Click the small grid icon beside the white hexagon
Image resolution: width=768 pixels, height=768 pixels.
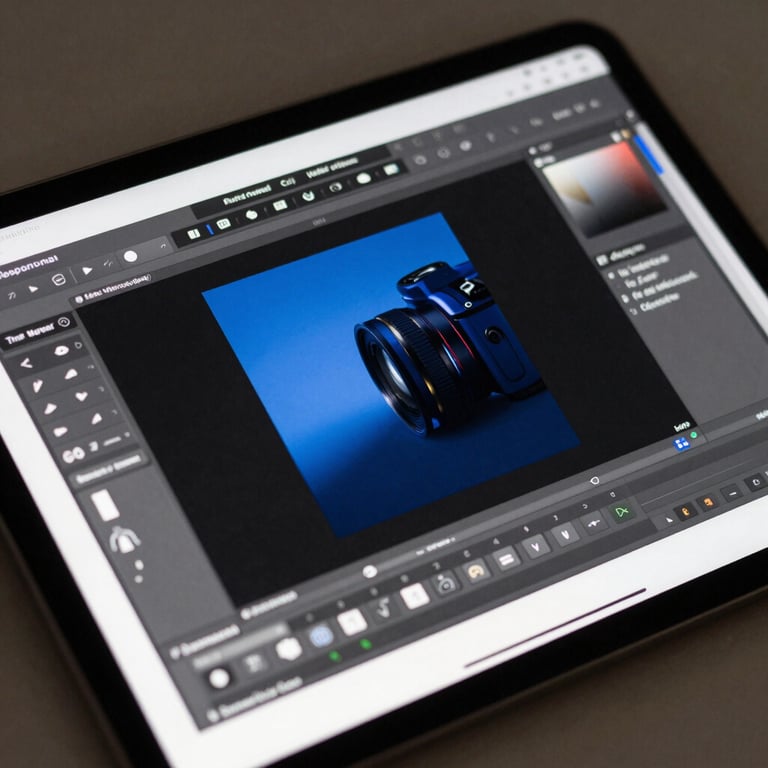click(254, 663)
